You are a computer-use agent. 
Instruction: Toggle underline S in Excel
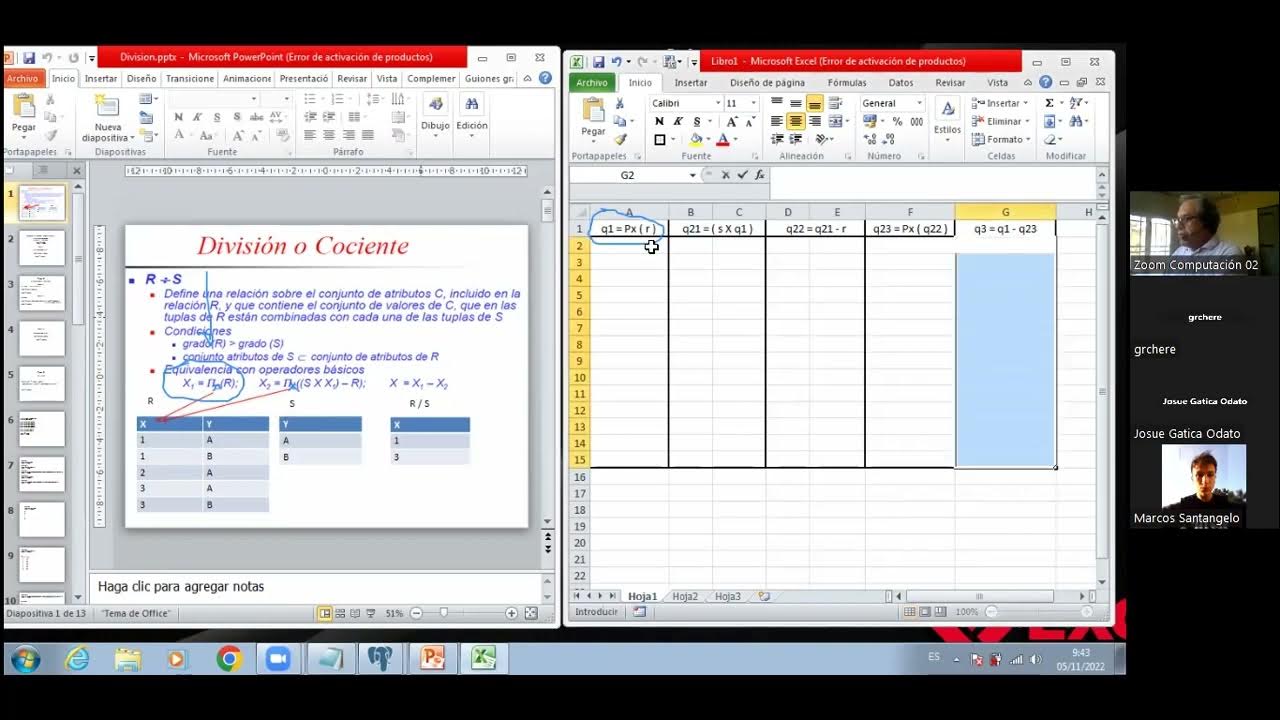[x=697, y=121]
